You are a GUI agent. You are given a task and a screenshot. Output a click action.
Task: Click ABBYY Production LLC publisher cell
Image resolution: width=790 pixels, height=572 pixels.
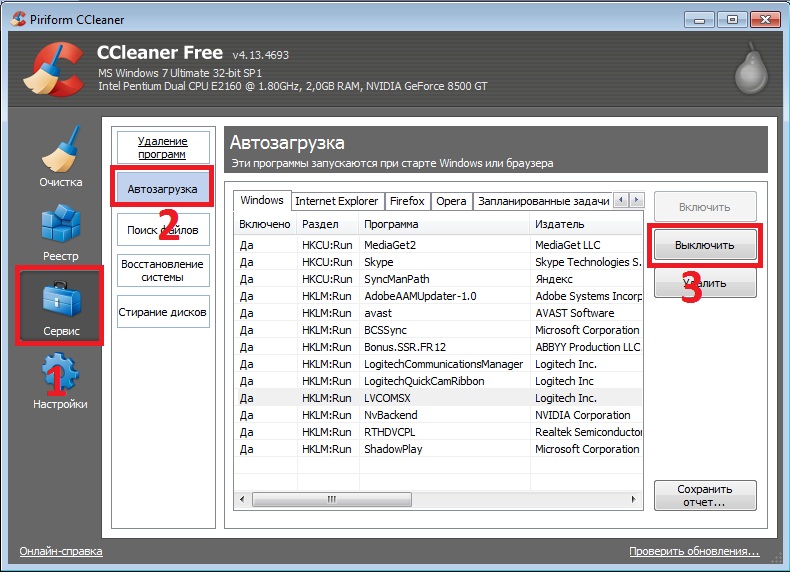tap(587, 347)
